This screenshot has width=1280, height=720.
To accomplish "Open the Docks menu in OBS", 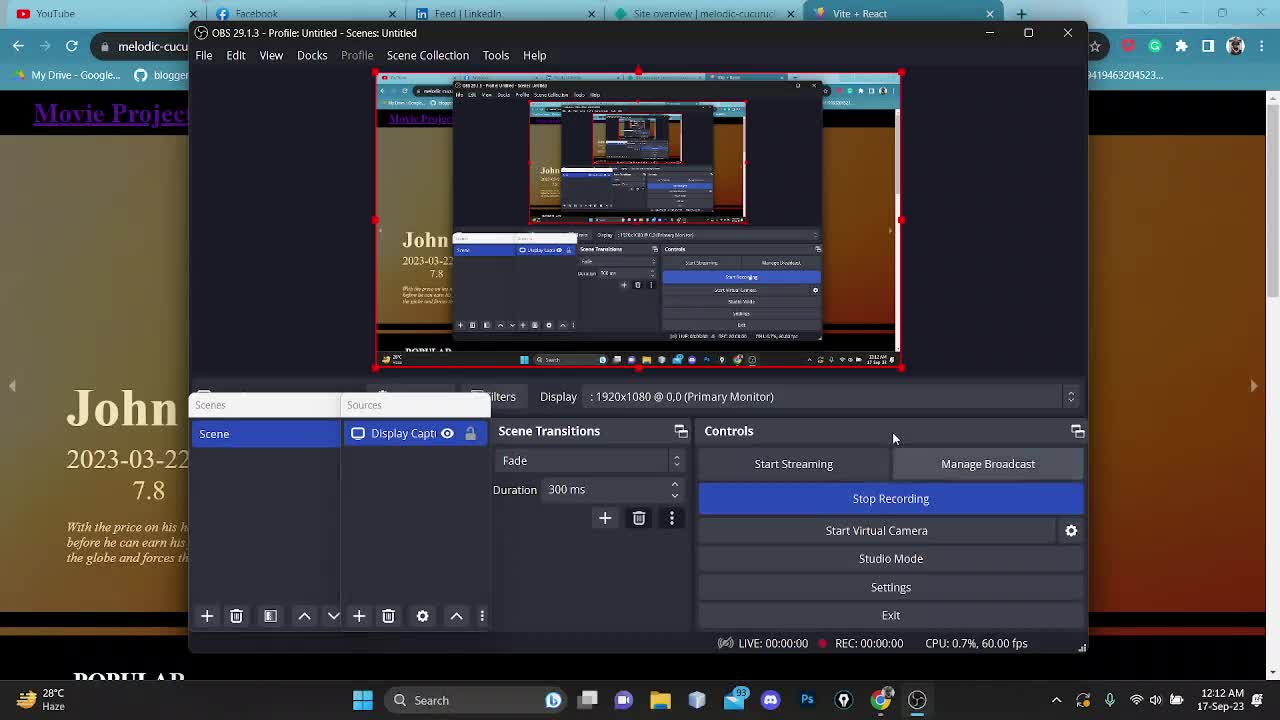I will pos(312,55).
